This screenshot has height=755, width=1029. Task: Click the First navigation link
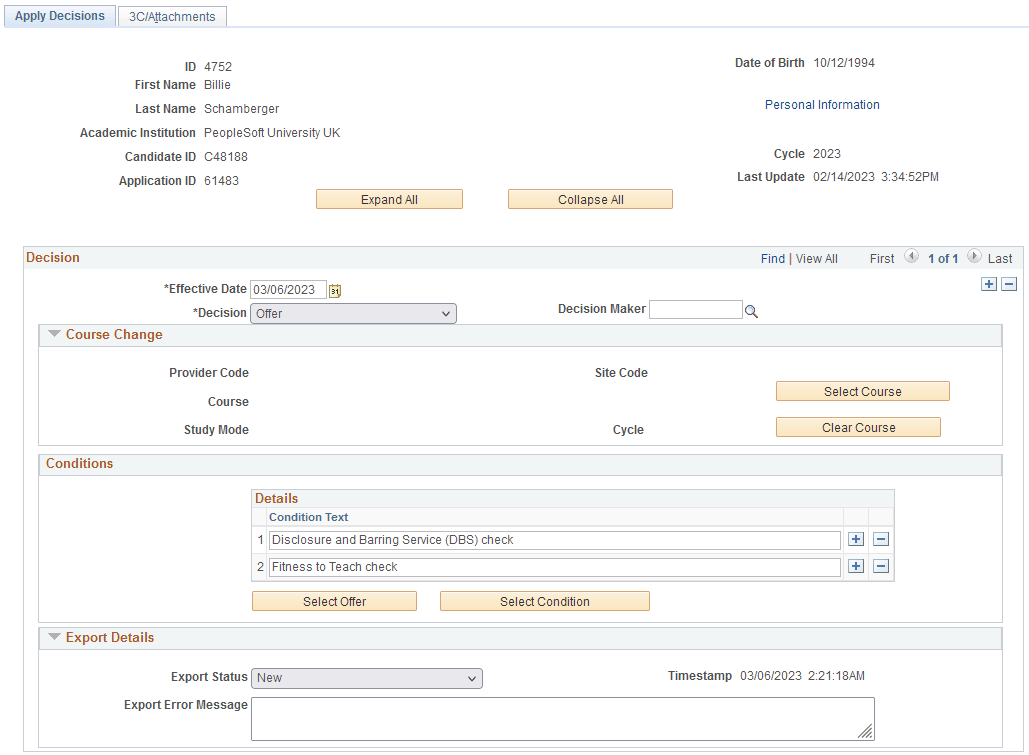point(881,259)
